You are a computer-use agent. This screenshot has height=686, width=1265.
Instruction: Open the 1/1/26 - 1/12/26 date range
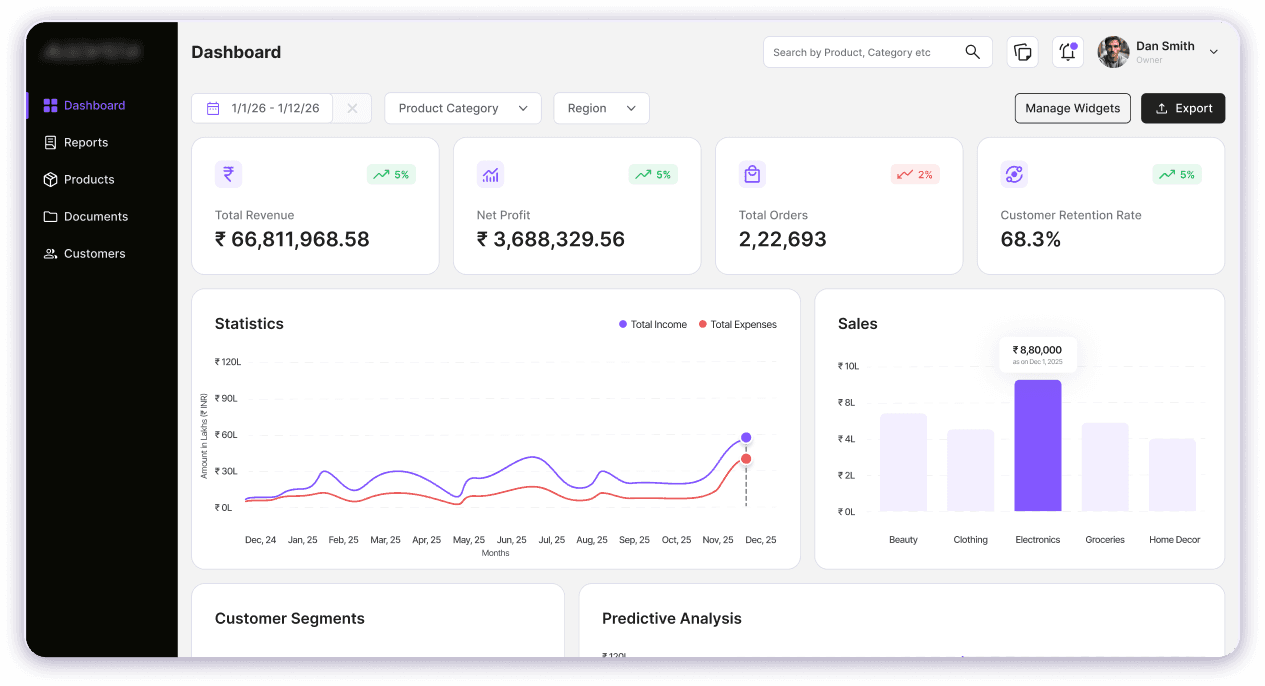point(262,108)
